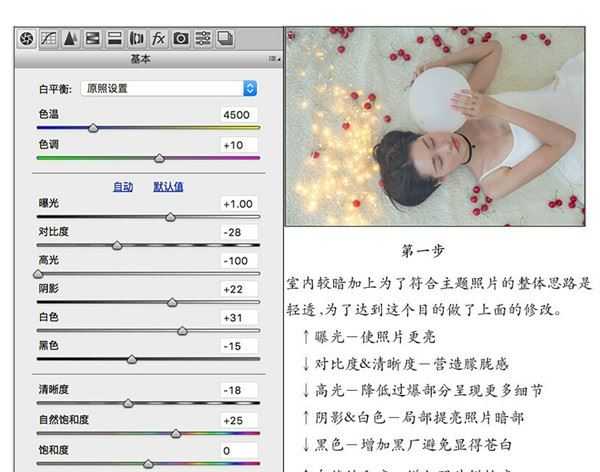600x472 pixels.
Task: Click the 色温 temperature slider handle
Action: point(93,128)
